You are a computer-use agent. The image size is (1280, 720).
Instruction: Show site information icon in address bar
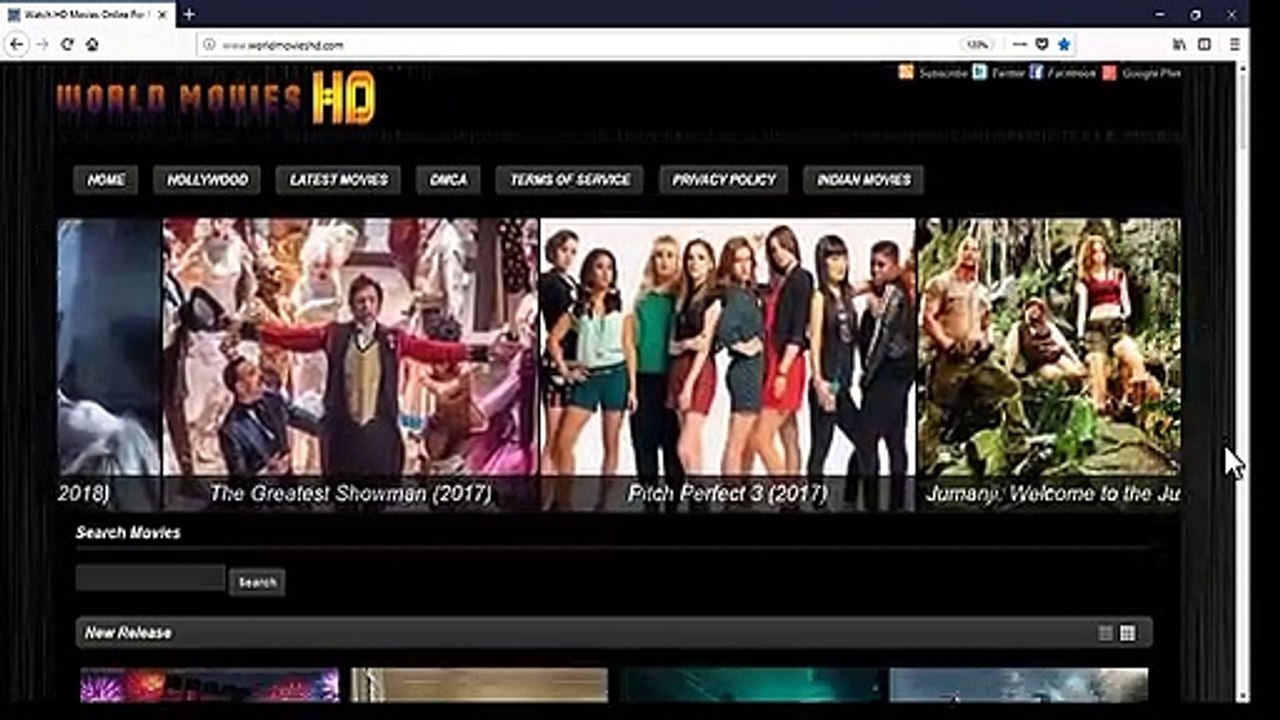(x=209, y=45)
